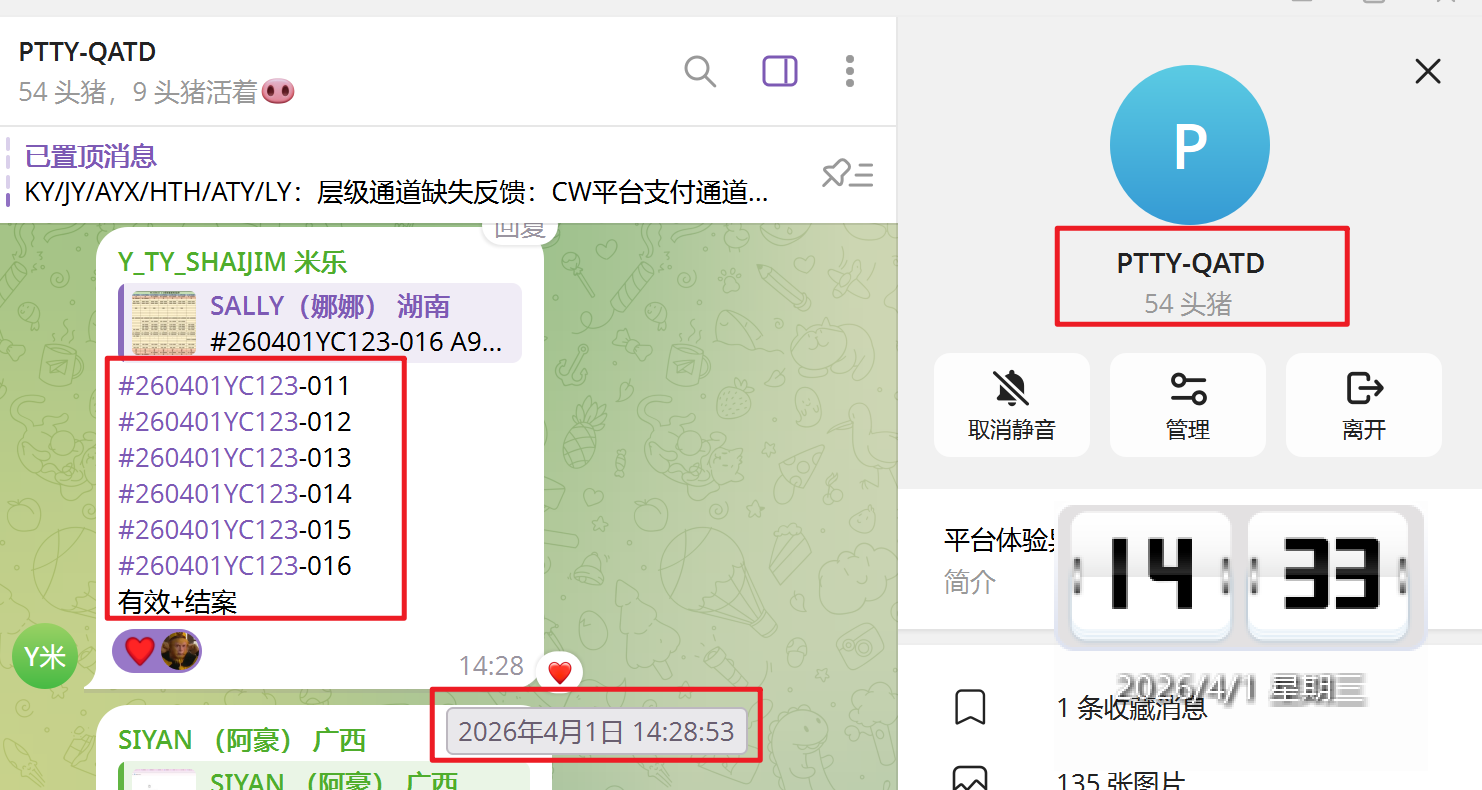Screen dimensions: 1482x790
Task: Open the pinned messages list icon
Action: point(848,174)
